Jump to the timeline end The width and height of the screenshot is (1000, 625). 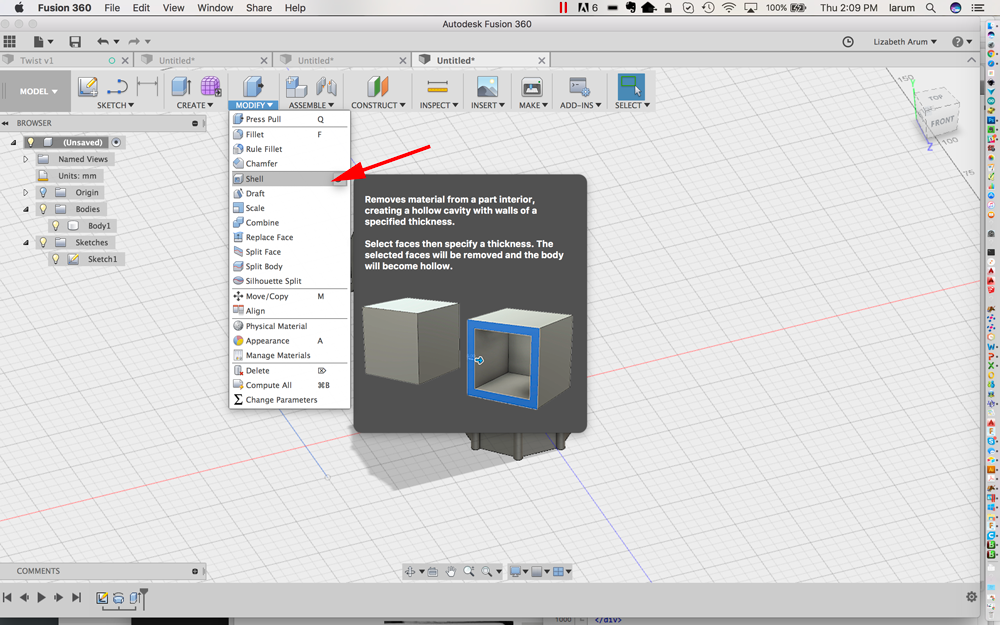click(x=77, y=597)
